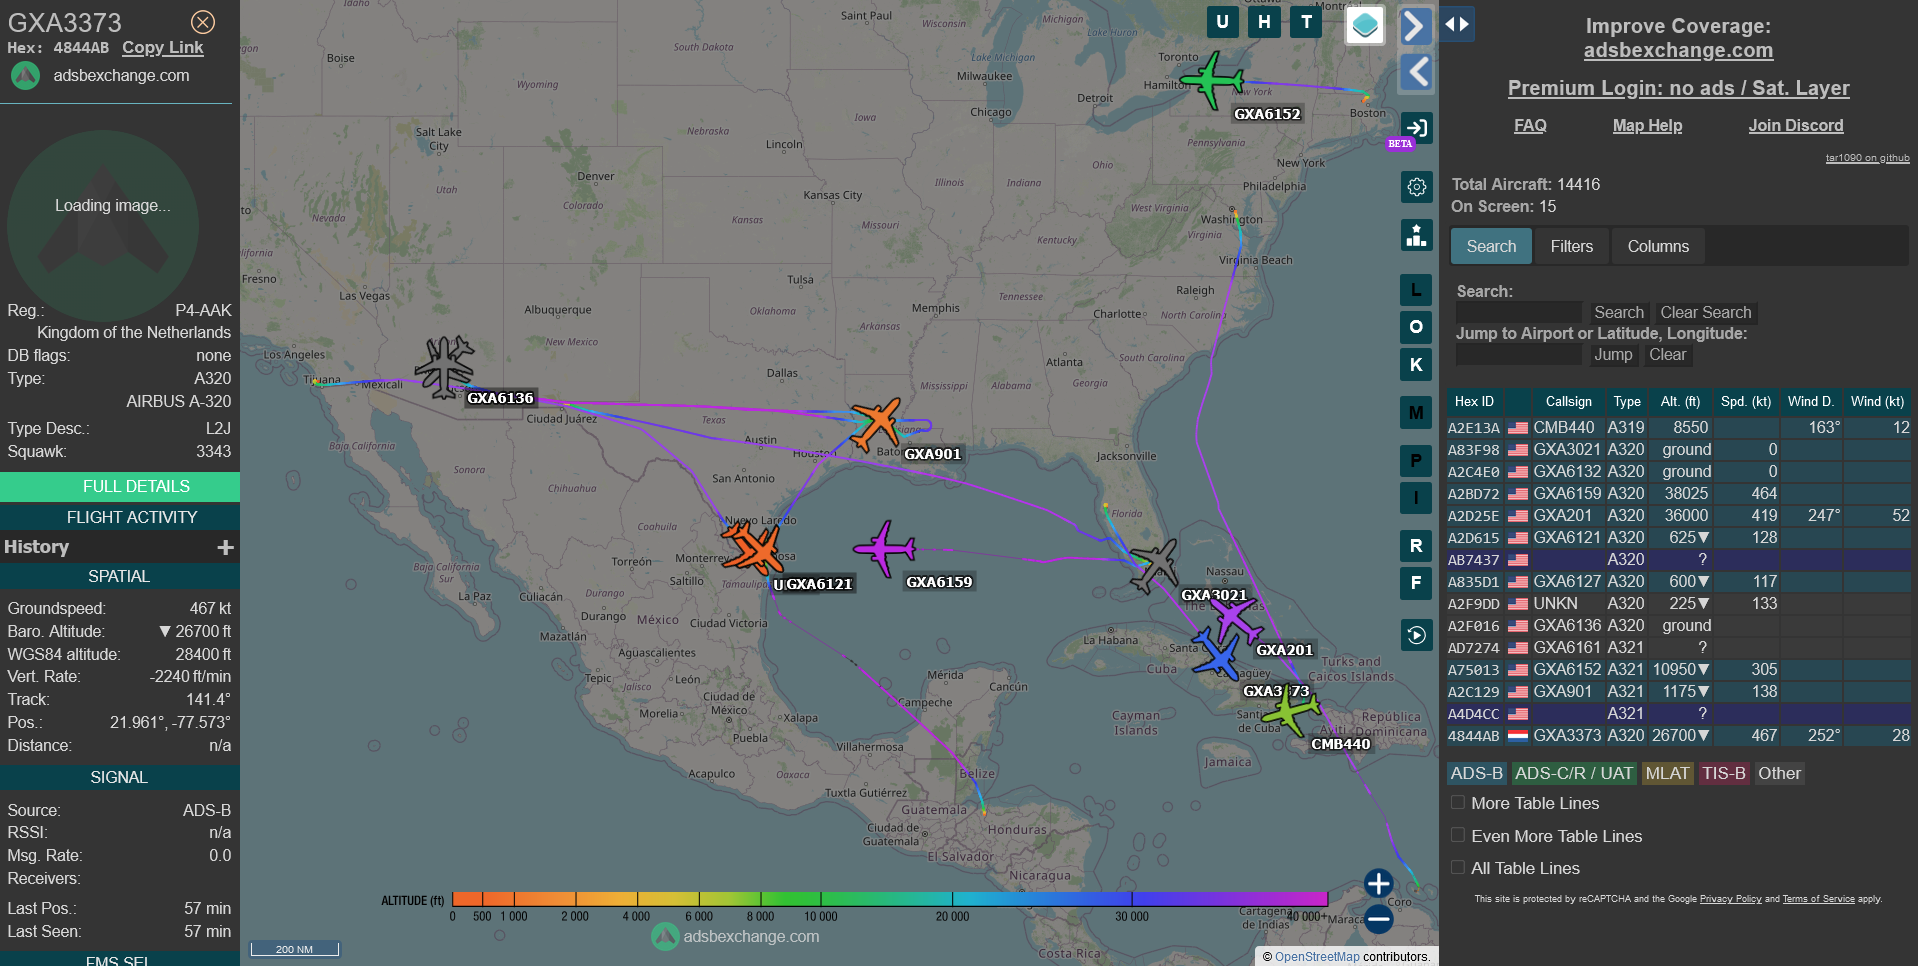Enable Even More Table Lines checkbox
The width and height of the screenshot is (1918, 966).
[1458, 835]
